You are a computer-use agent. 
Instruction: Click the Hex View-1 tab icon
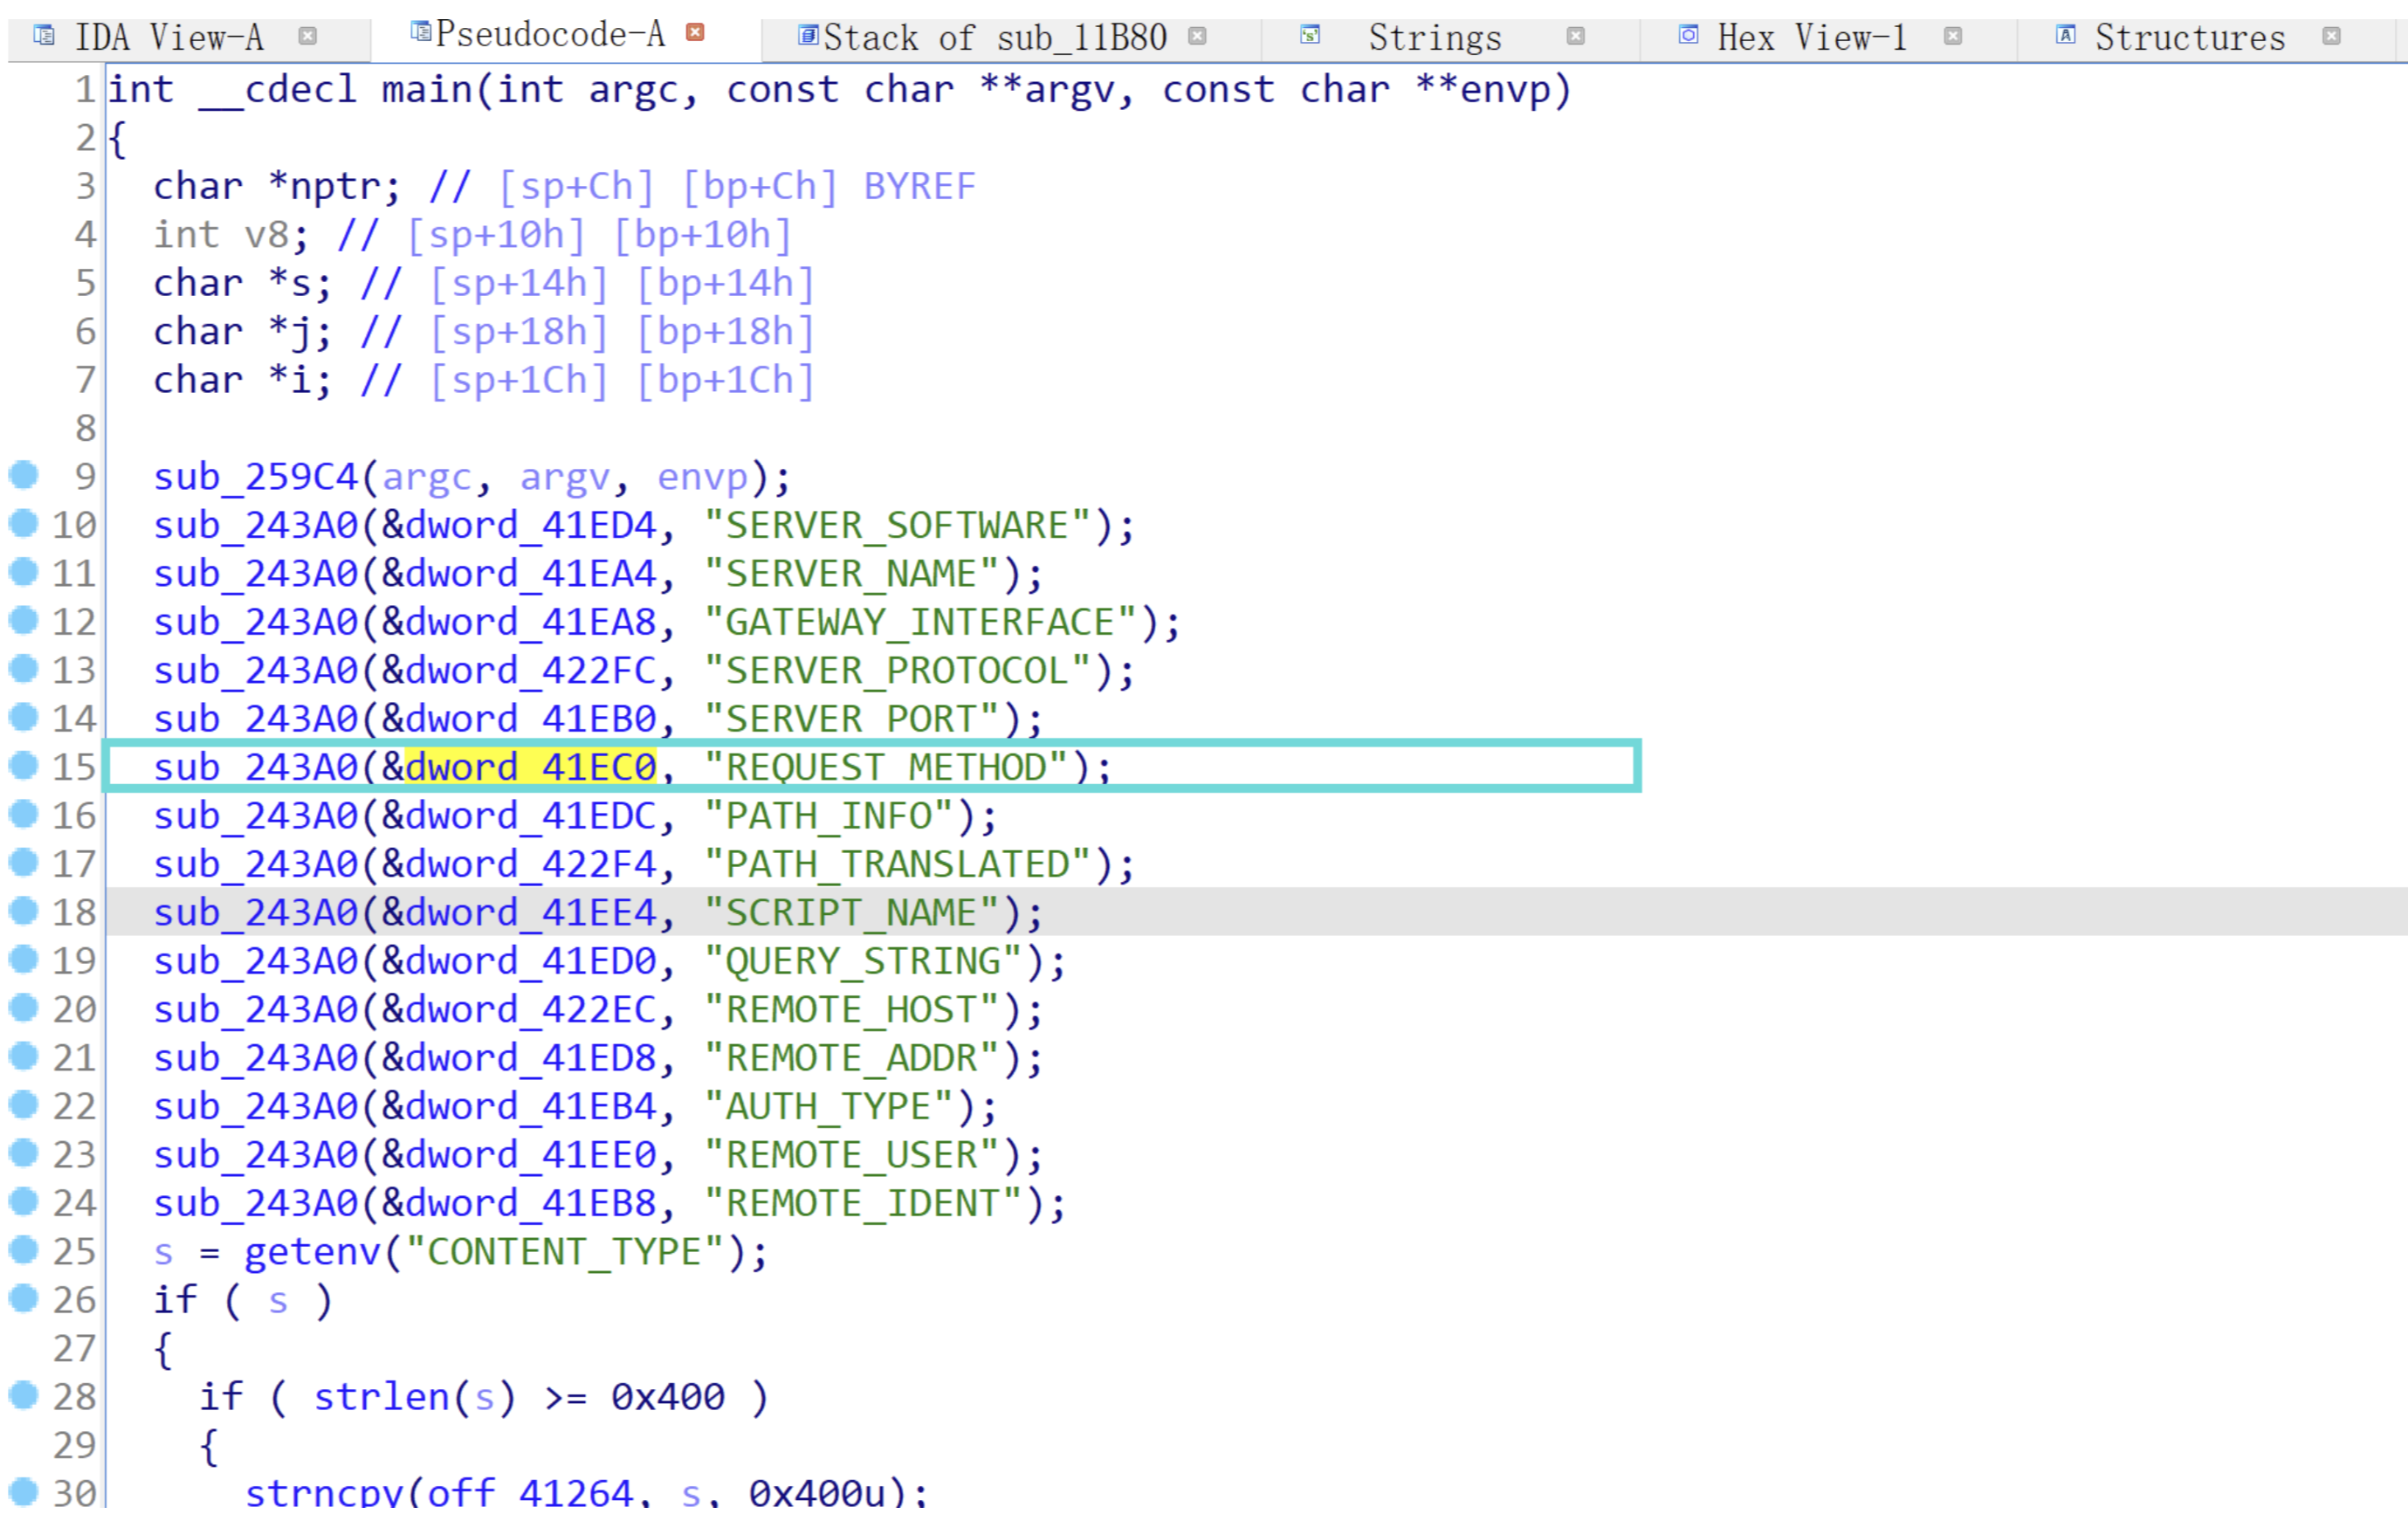pyautogui.click(x=1688, y=35)
